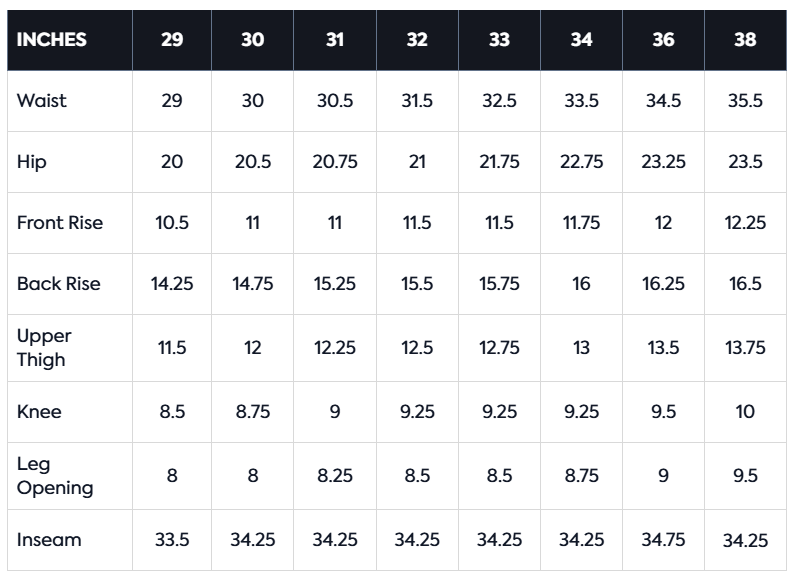Click the Waist value 35.5 cell
The width and height of the screenshot is (795, 576).
tap(745, 101)
